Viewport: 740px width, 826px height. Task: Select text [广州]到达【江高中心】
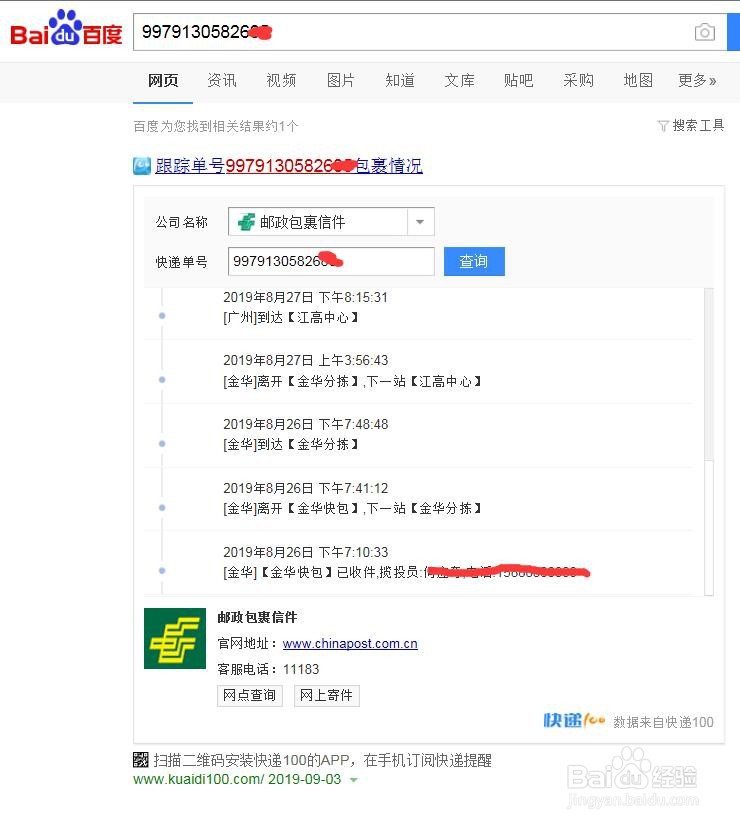[291, 318]
